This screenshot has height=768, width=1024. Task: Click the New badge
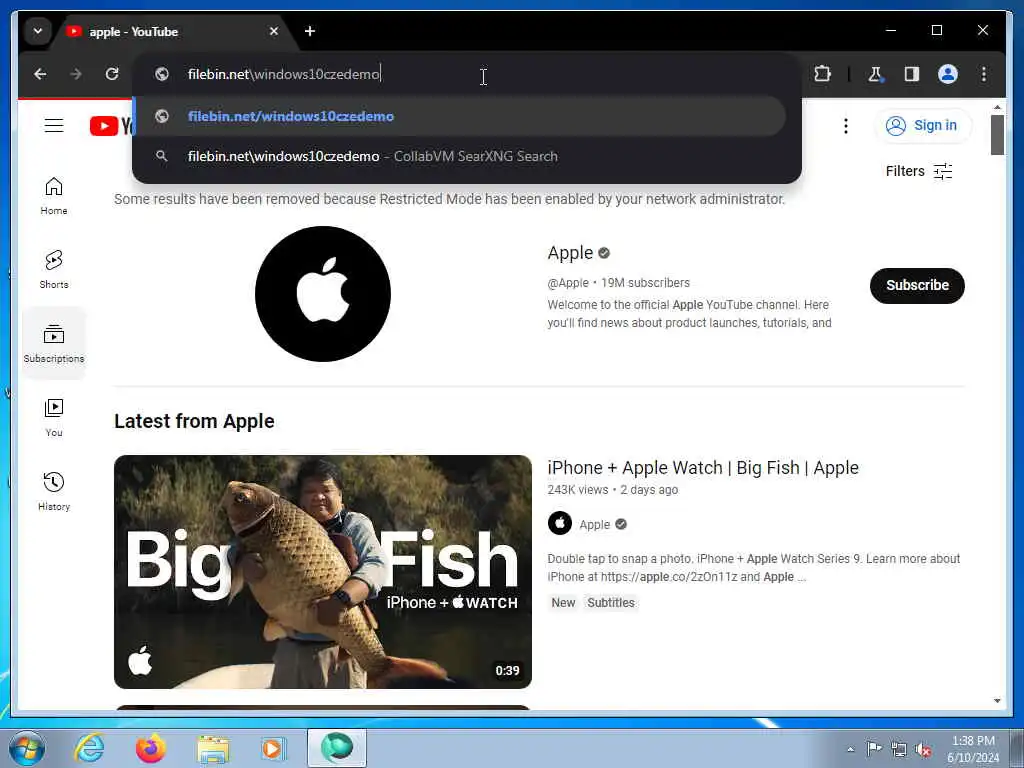pos(563,603)
